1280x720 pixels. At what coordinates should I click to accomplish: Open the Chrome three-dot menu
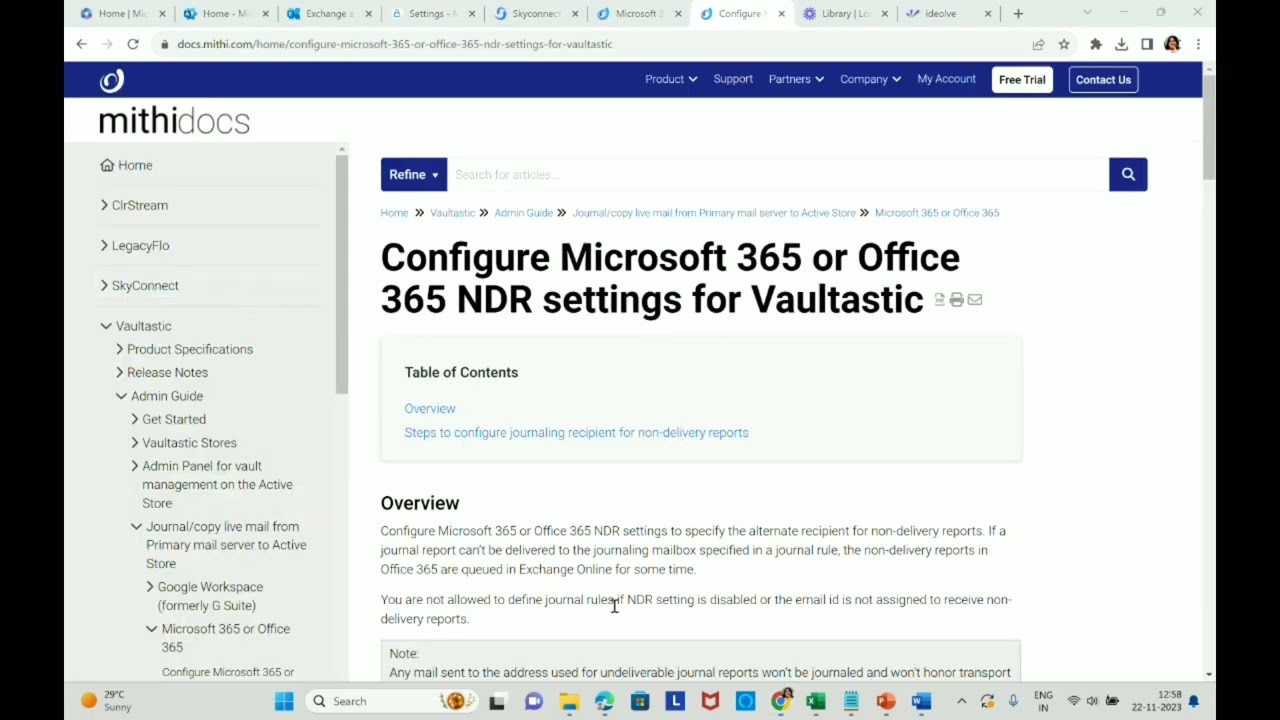[x=1198, y=44]
